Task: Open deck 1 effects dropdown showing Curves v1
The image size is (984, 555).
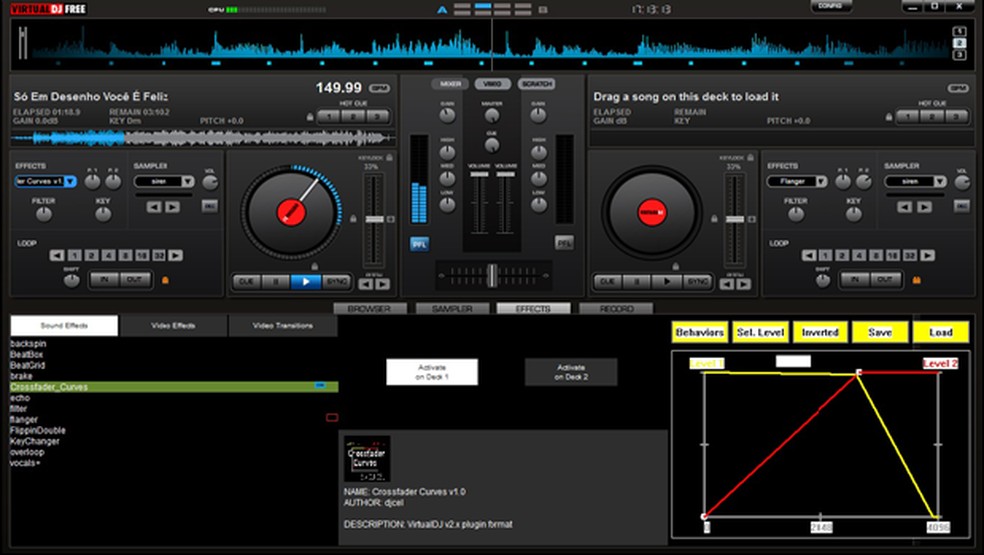Action: (x=45, y=181)
